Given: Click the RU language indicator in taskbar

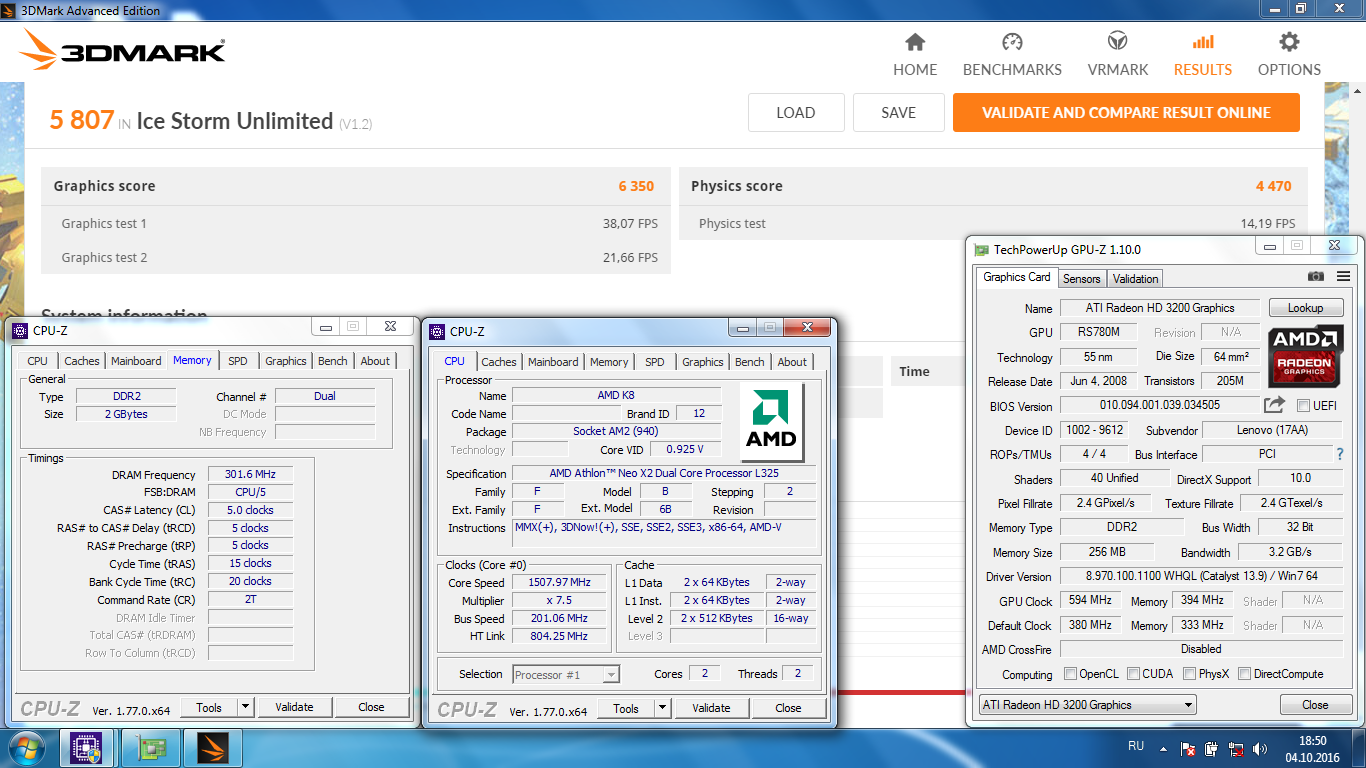Looking at the screenshot, I should click(x=1136, y=747).
